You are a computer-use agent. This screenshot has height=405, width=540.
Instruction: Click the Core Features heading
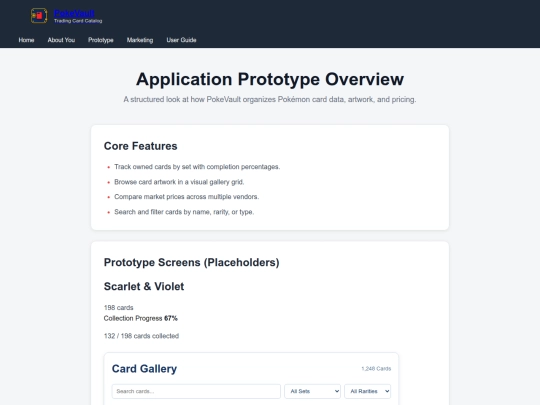click(141, 146)
